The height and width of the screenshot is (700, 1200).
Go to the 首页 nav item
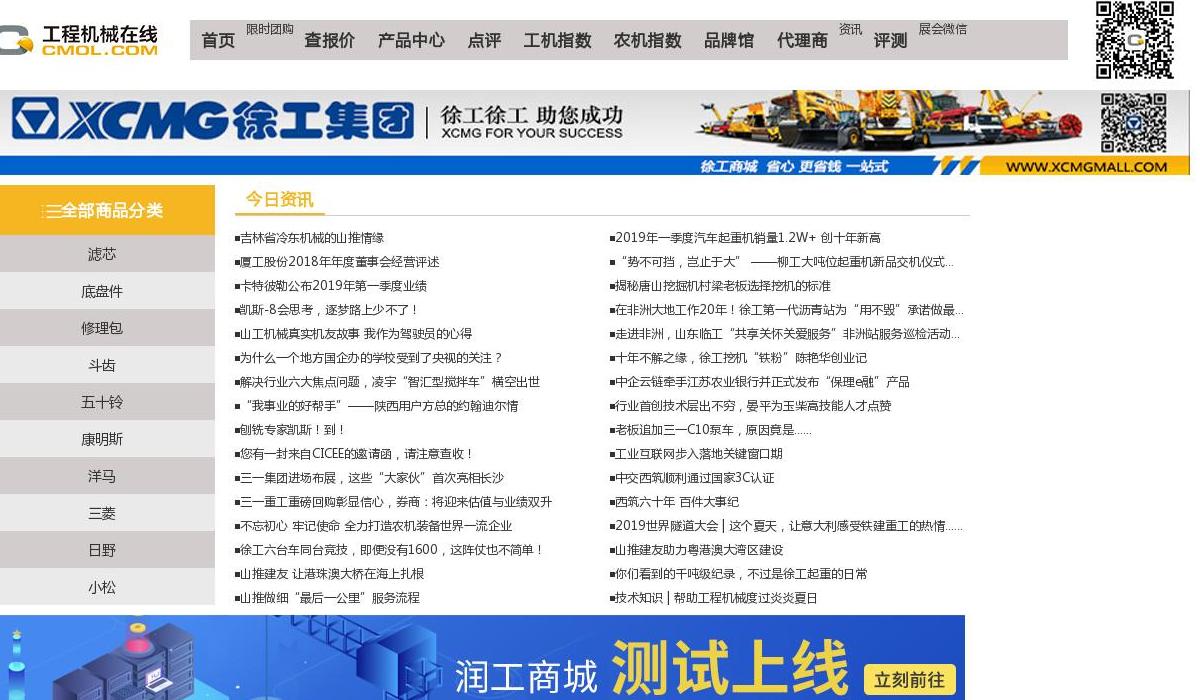218,41
